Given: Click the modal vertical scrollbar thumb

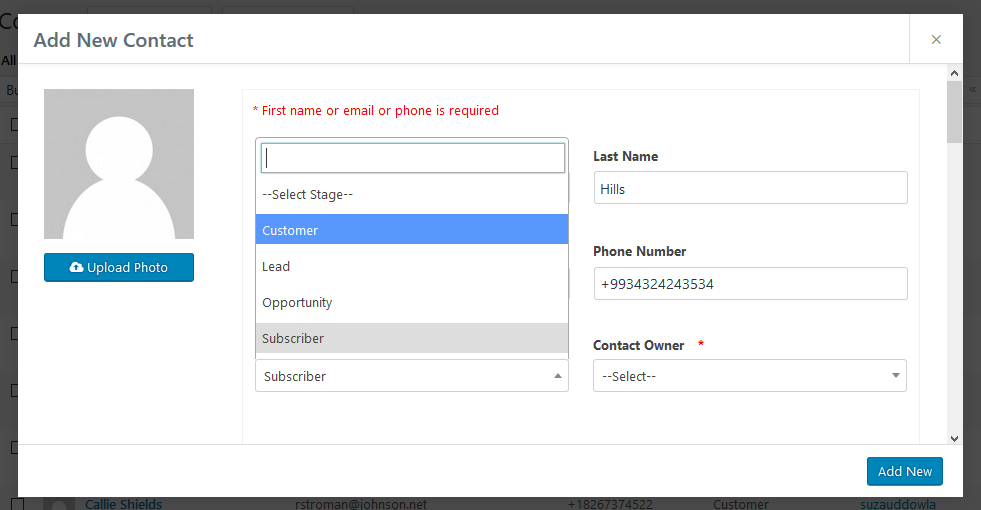Looking at the screenshot, I should pyautogui.click(x=954, y=112).
